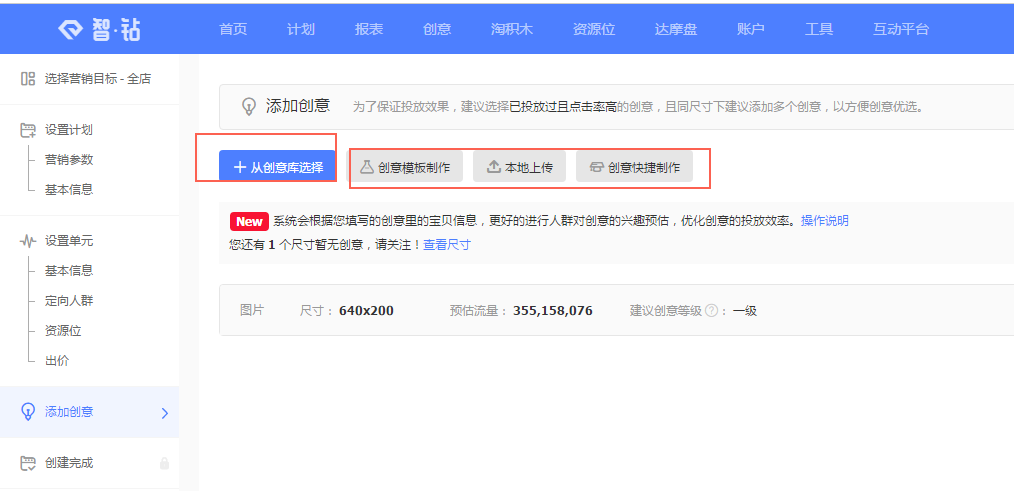Click the 选择营销目标 grid icon

pyautogui.click(x=27, y=79)
